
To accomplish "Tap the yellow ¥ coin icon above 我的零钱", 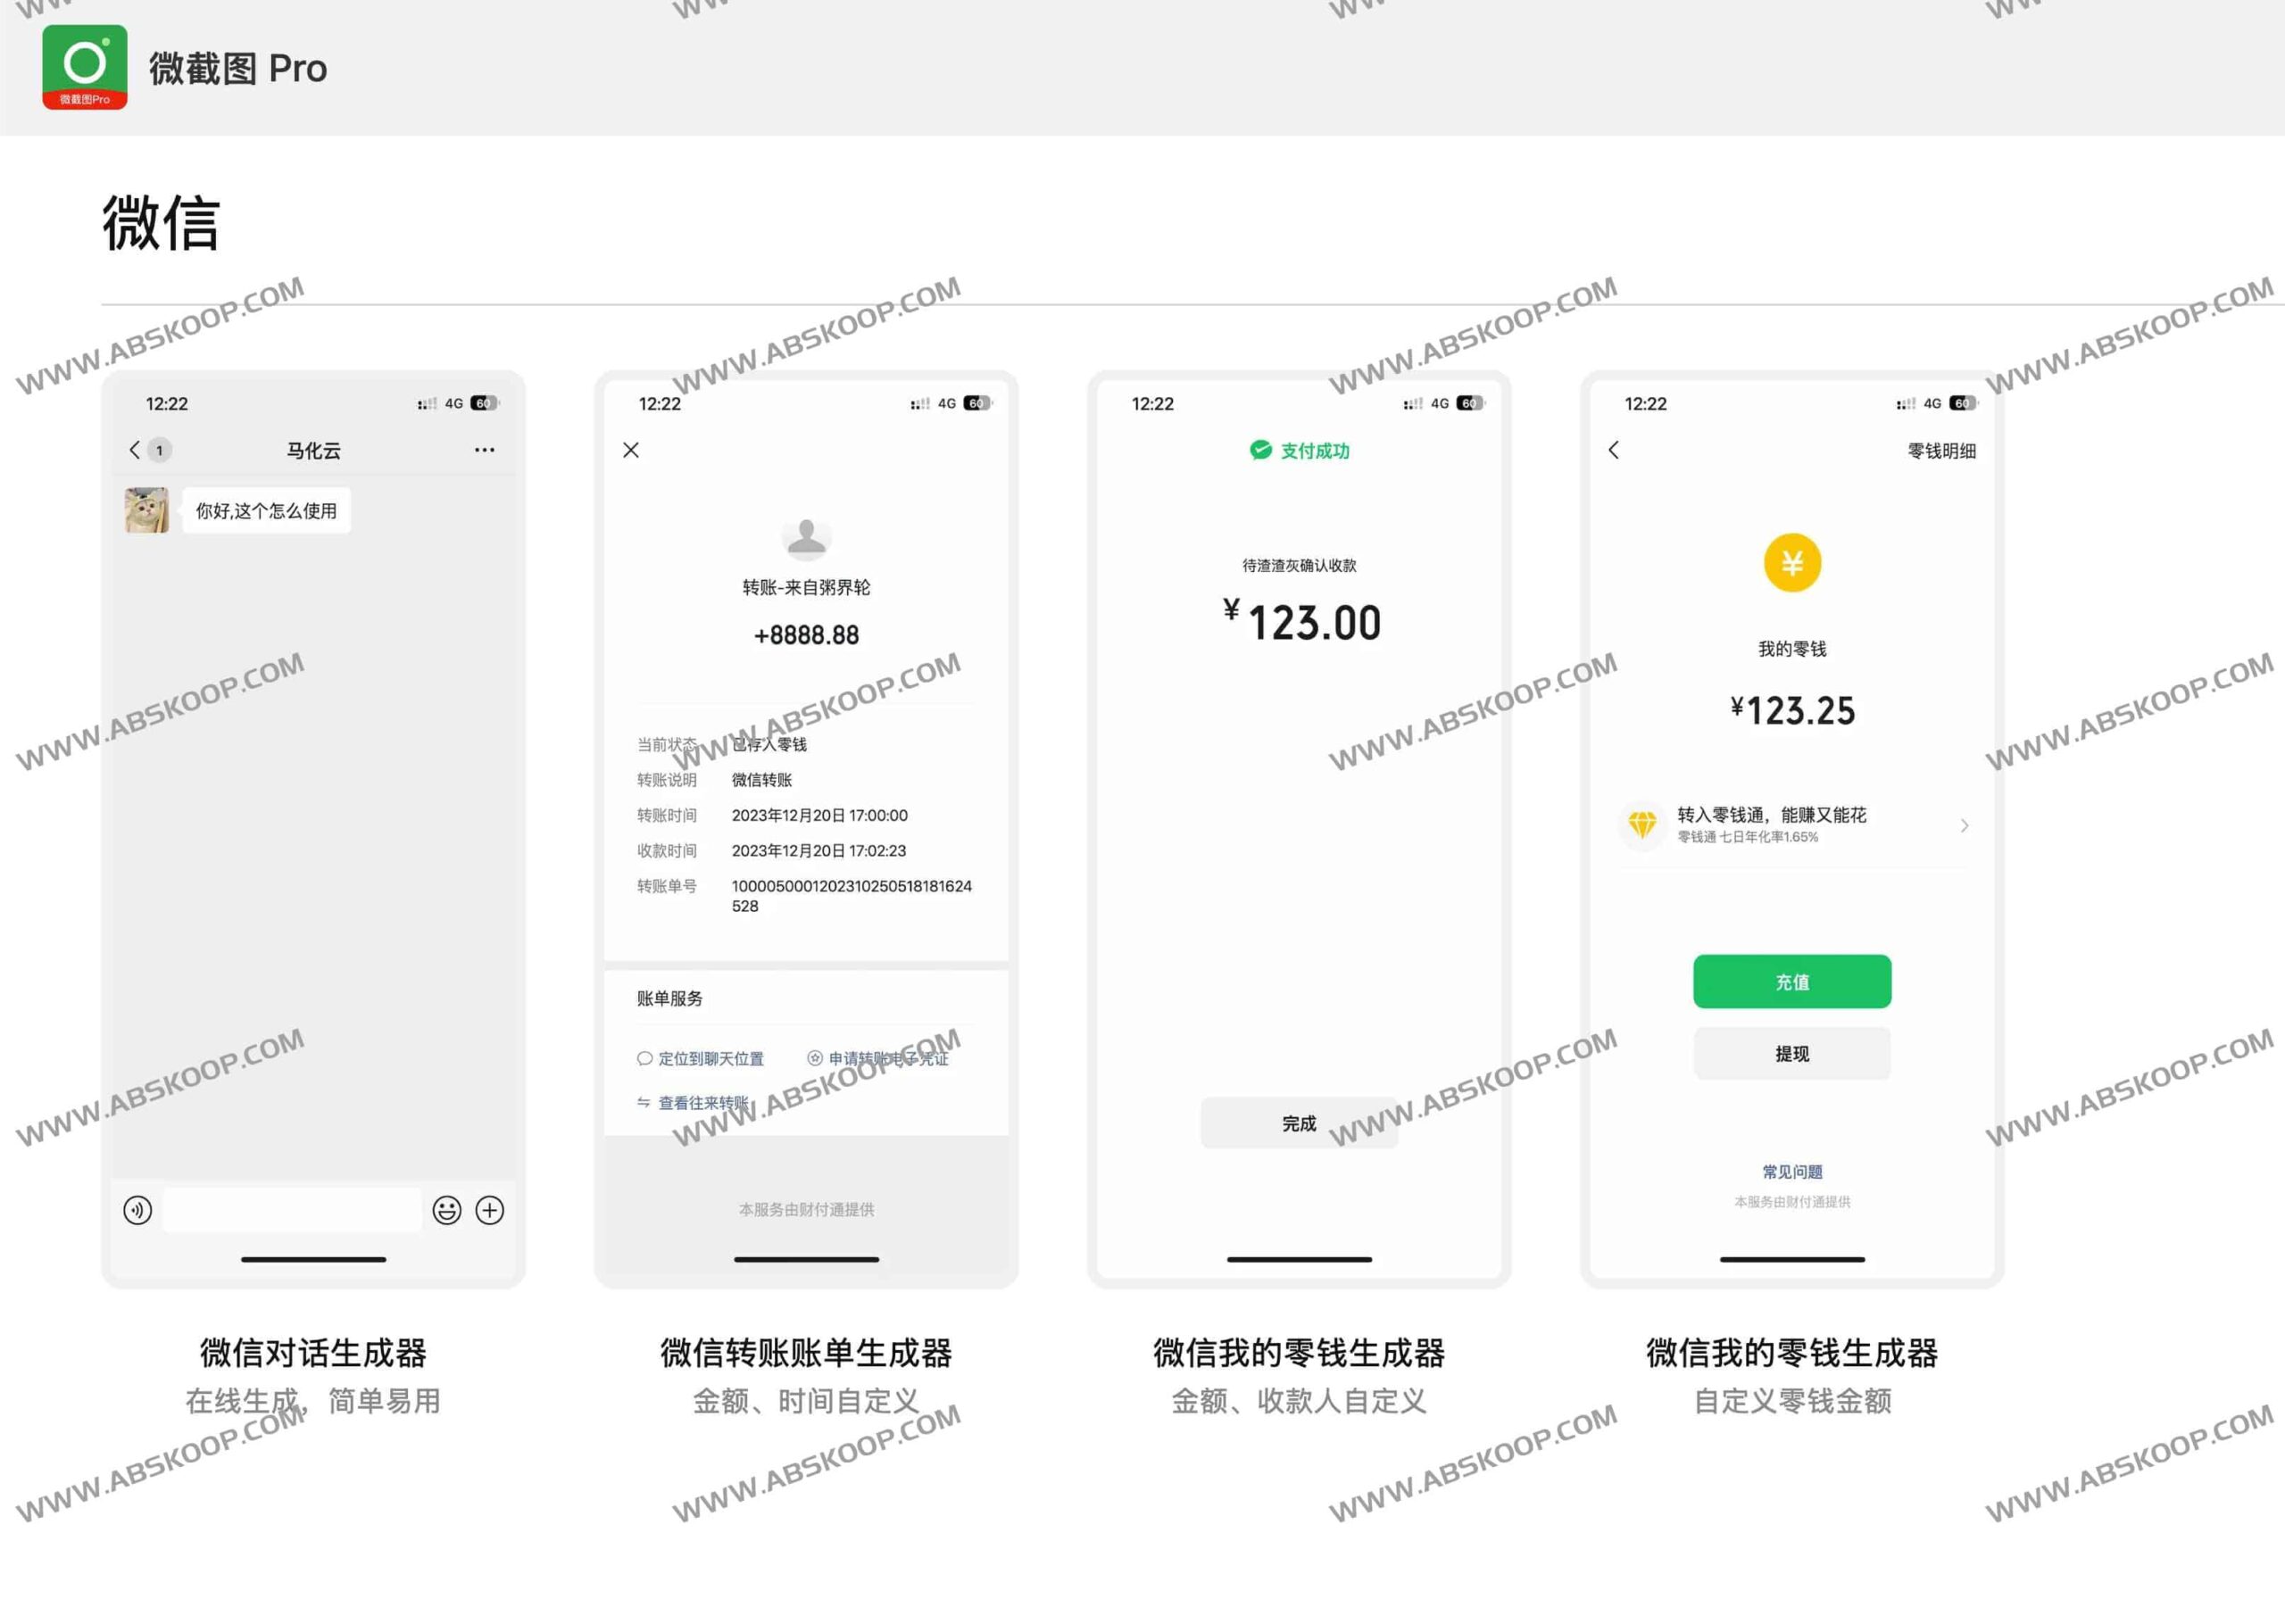I will tap(1791, 562).
